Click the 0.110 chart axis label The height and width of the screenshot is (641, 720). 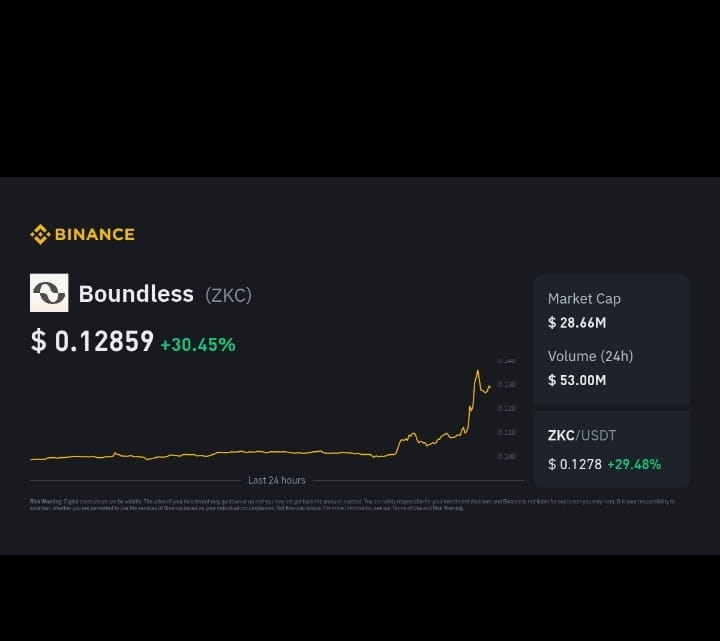[x=506, y=432]
